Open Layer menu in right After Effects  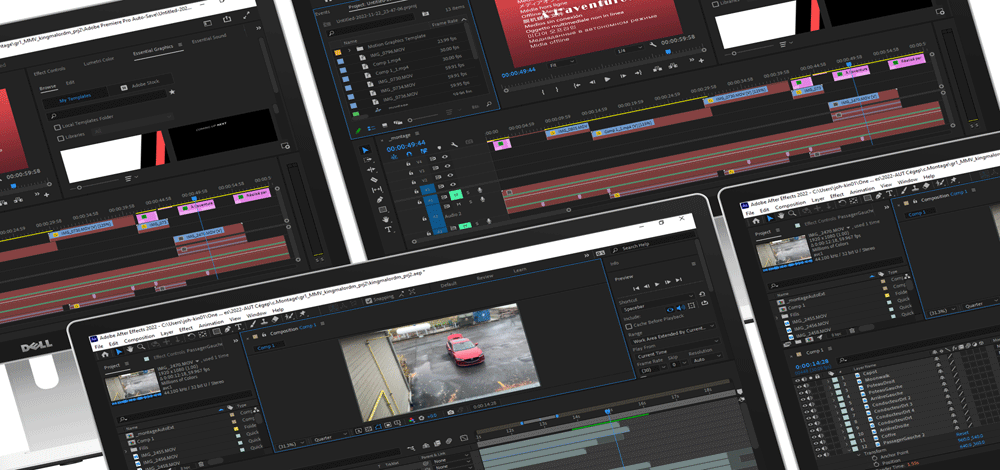(817, 199)
